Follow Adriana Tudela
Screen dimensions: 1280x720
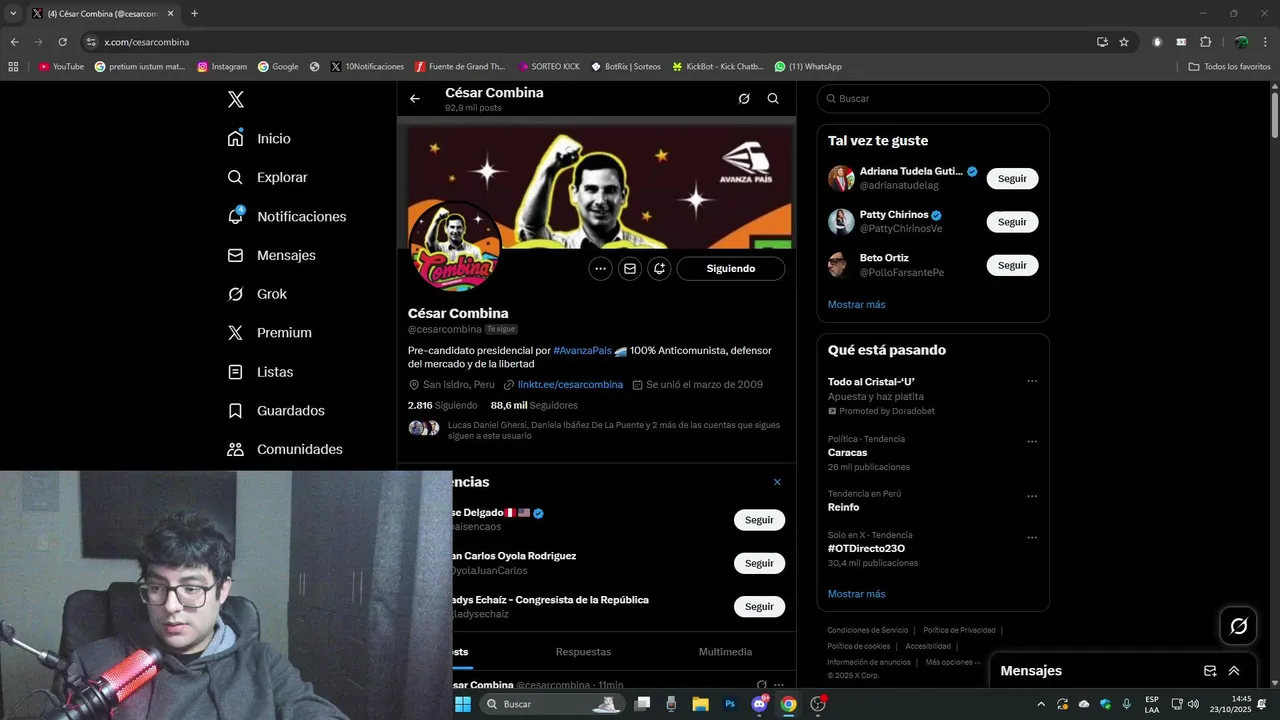(x=1012, y=178)
